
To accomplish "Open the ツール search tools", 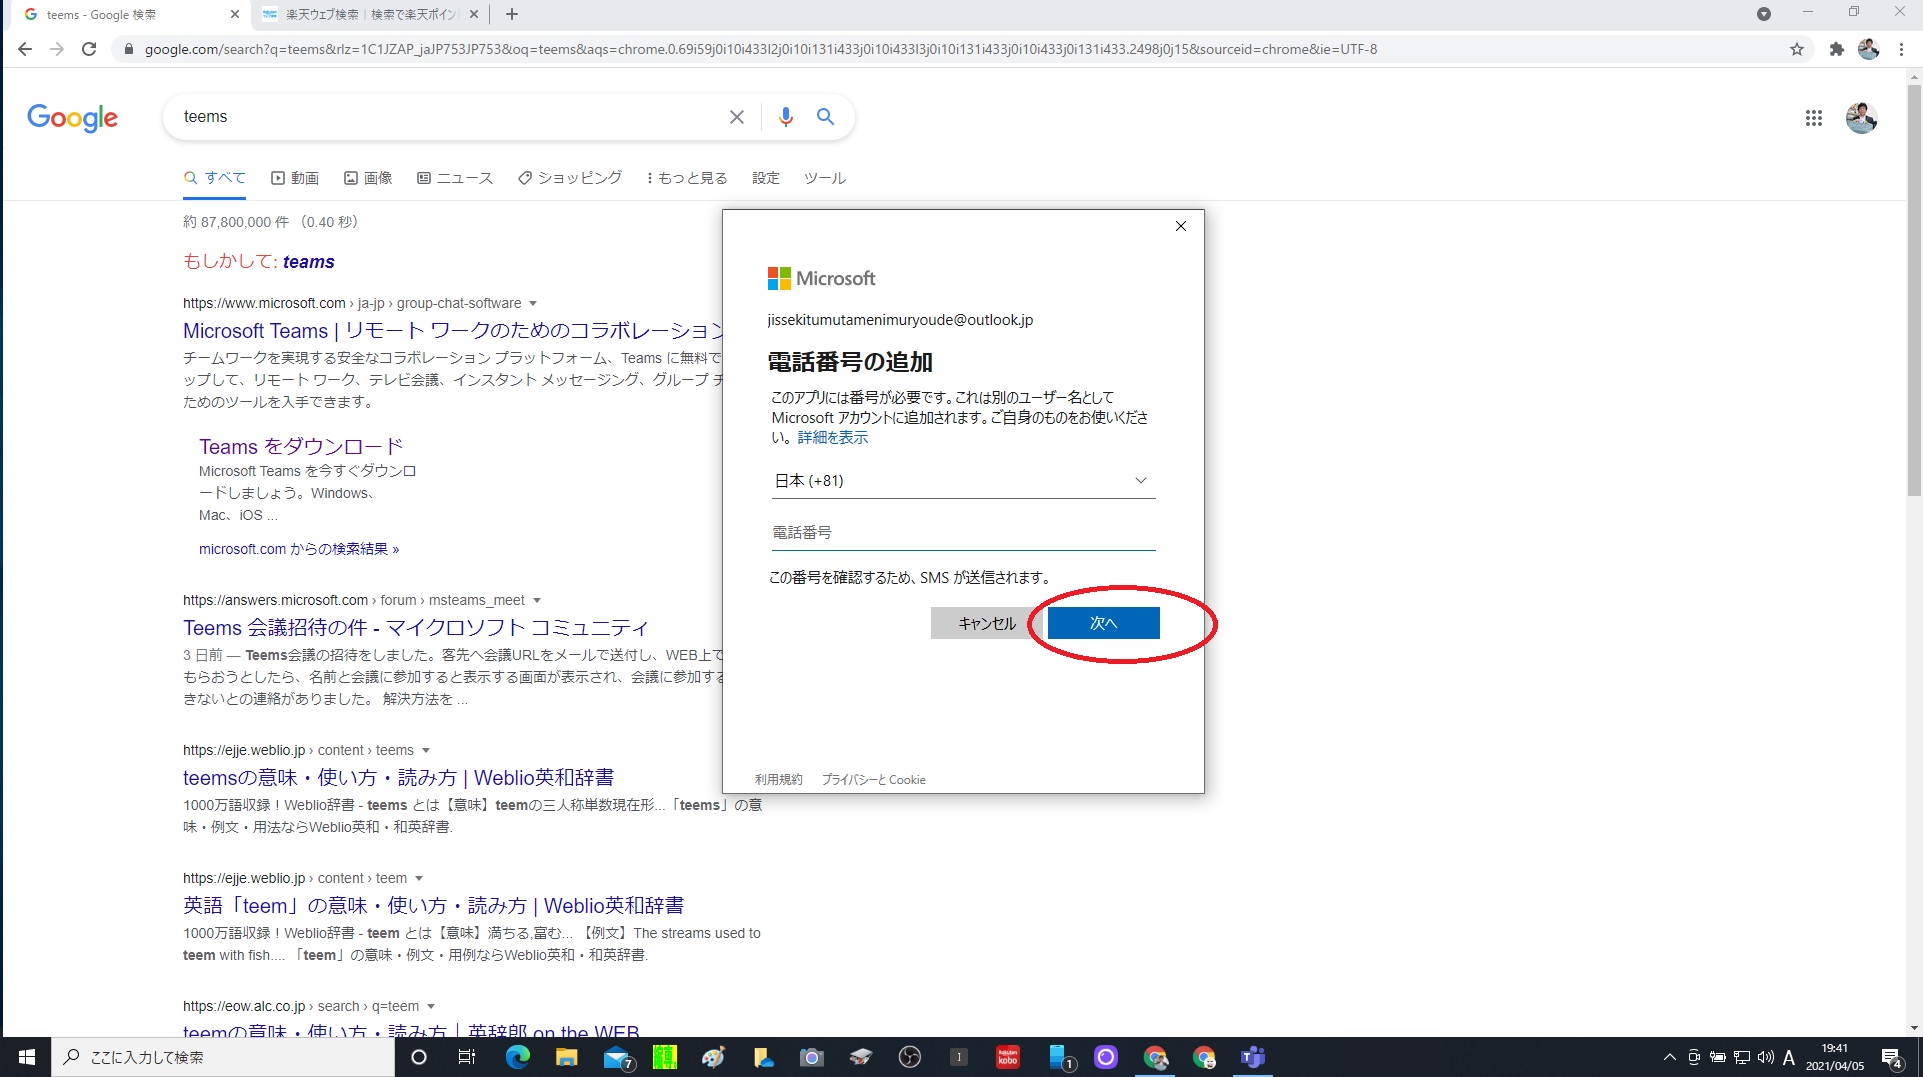I will coord(825,178).
